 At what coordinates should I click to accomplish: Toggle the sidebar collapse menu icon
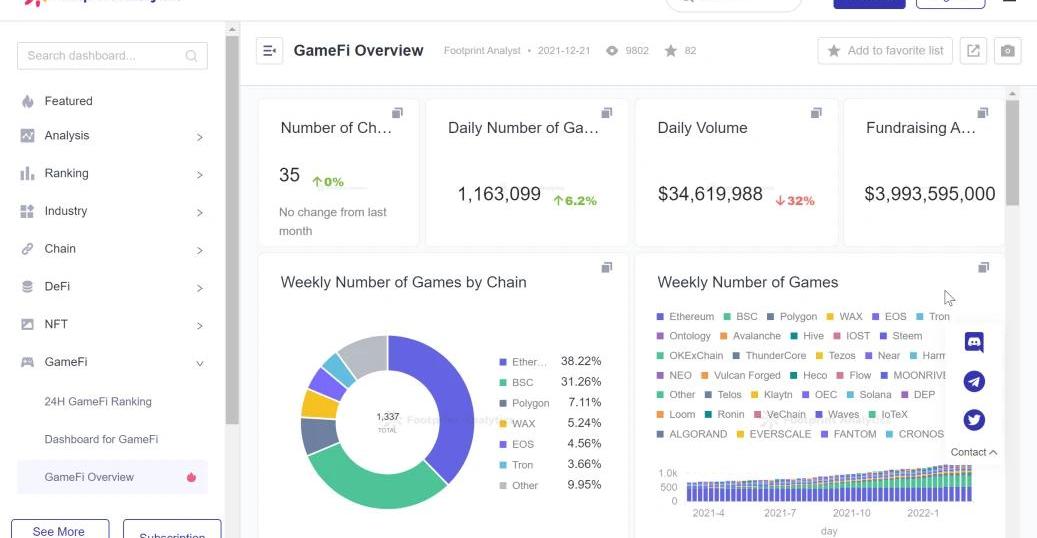click(x=269, y=51)
